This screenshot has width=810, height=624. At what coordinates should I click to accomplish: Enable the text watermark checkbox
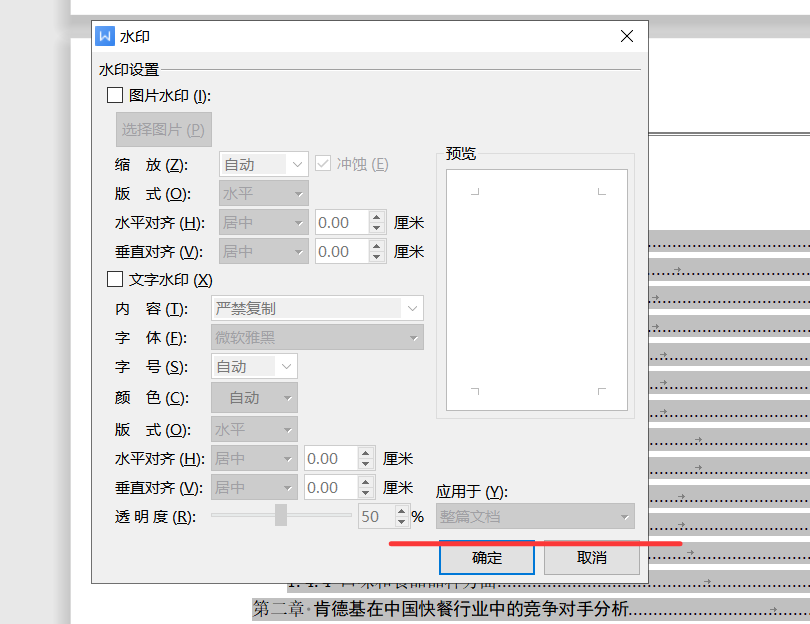coord(114,280)
